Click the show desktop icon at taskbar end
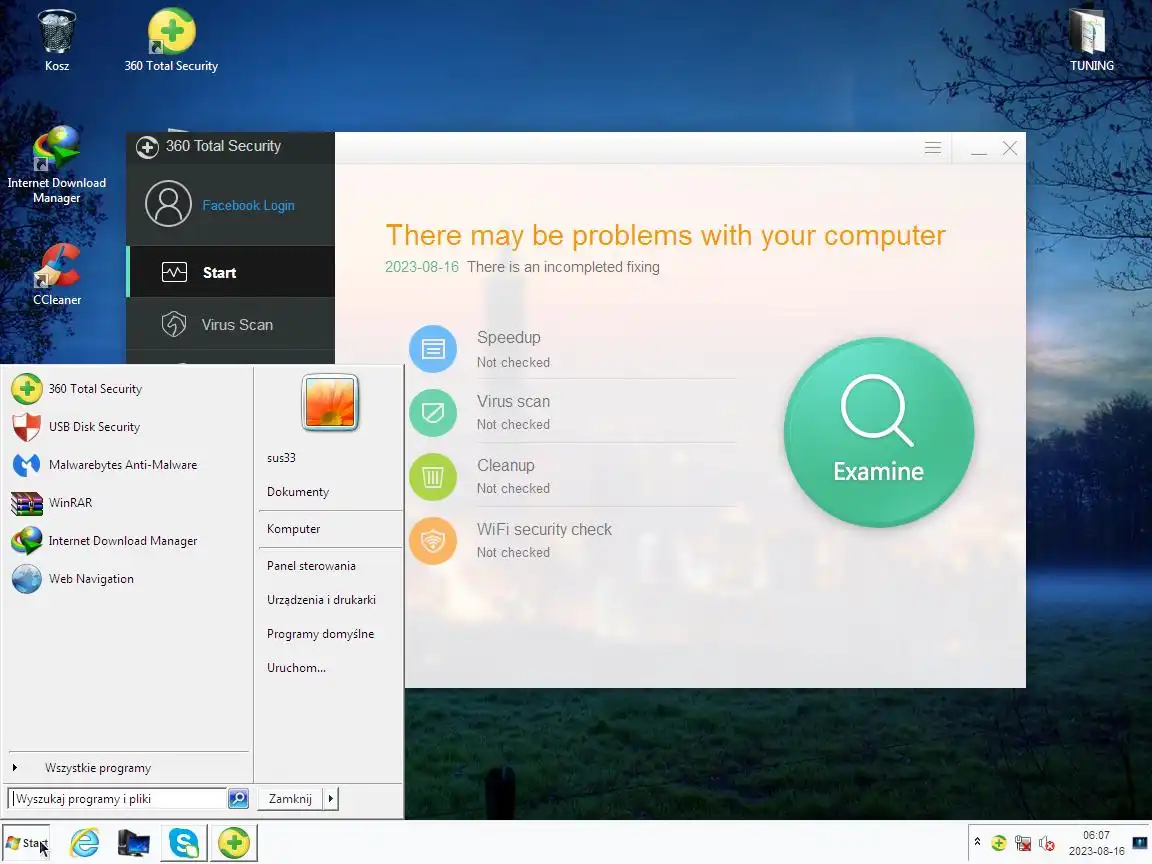This screenshot has height=864, width=1152. pyautogui.click(x=1140, y=843)
